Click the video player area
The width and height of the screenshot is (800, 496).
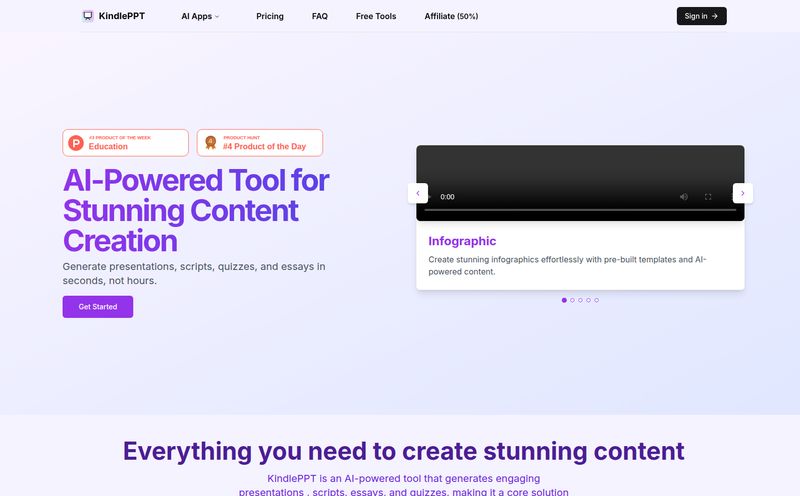(580, 183)
